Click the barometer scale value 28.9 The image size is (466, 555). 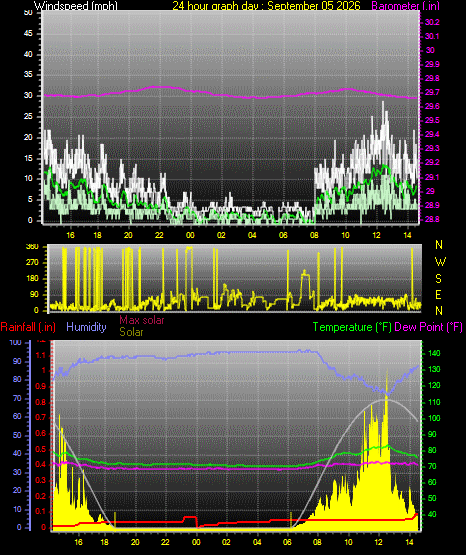(x=432, y=205)
